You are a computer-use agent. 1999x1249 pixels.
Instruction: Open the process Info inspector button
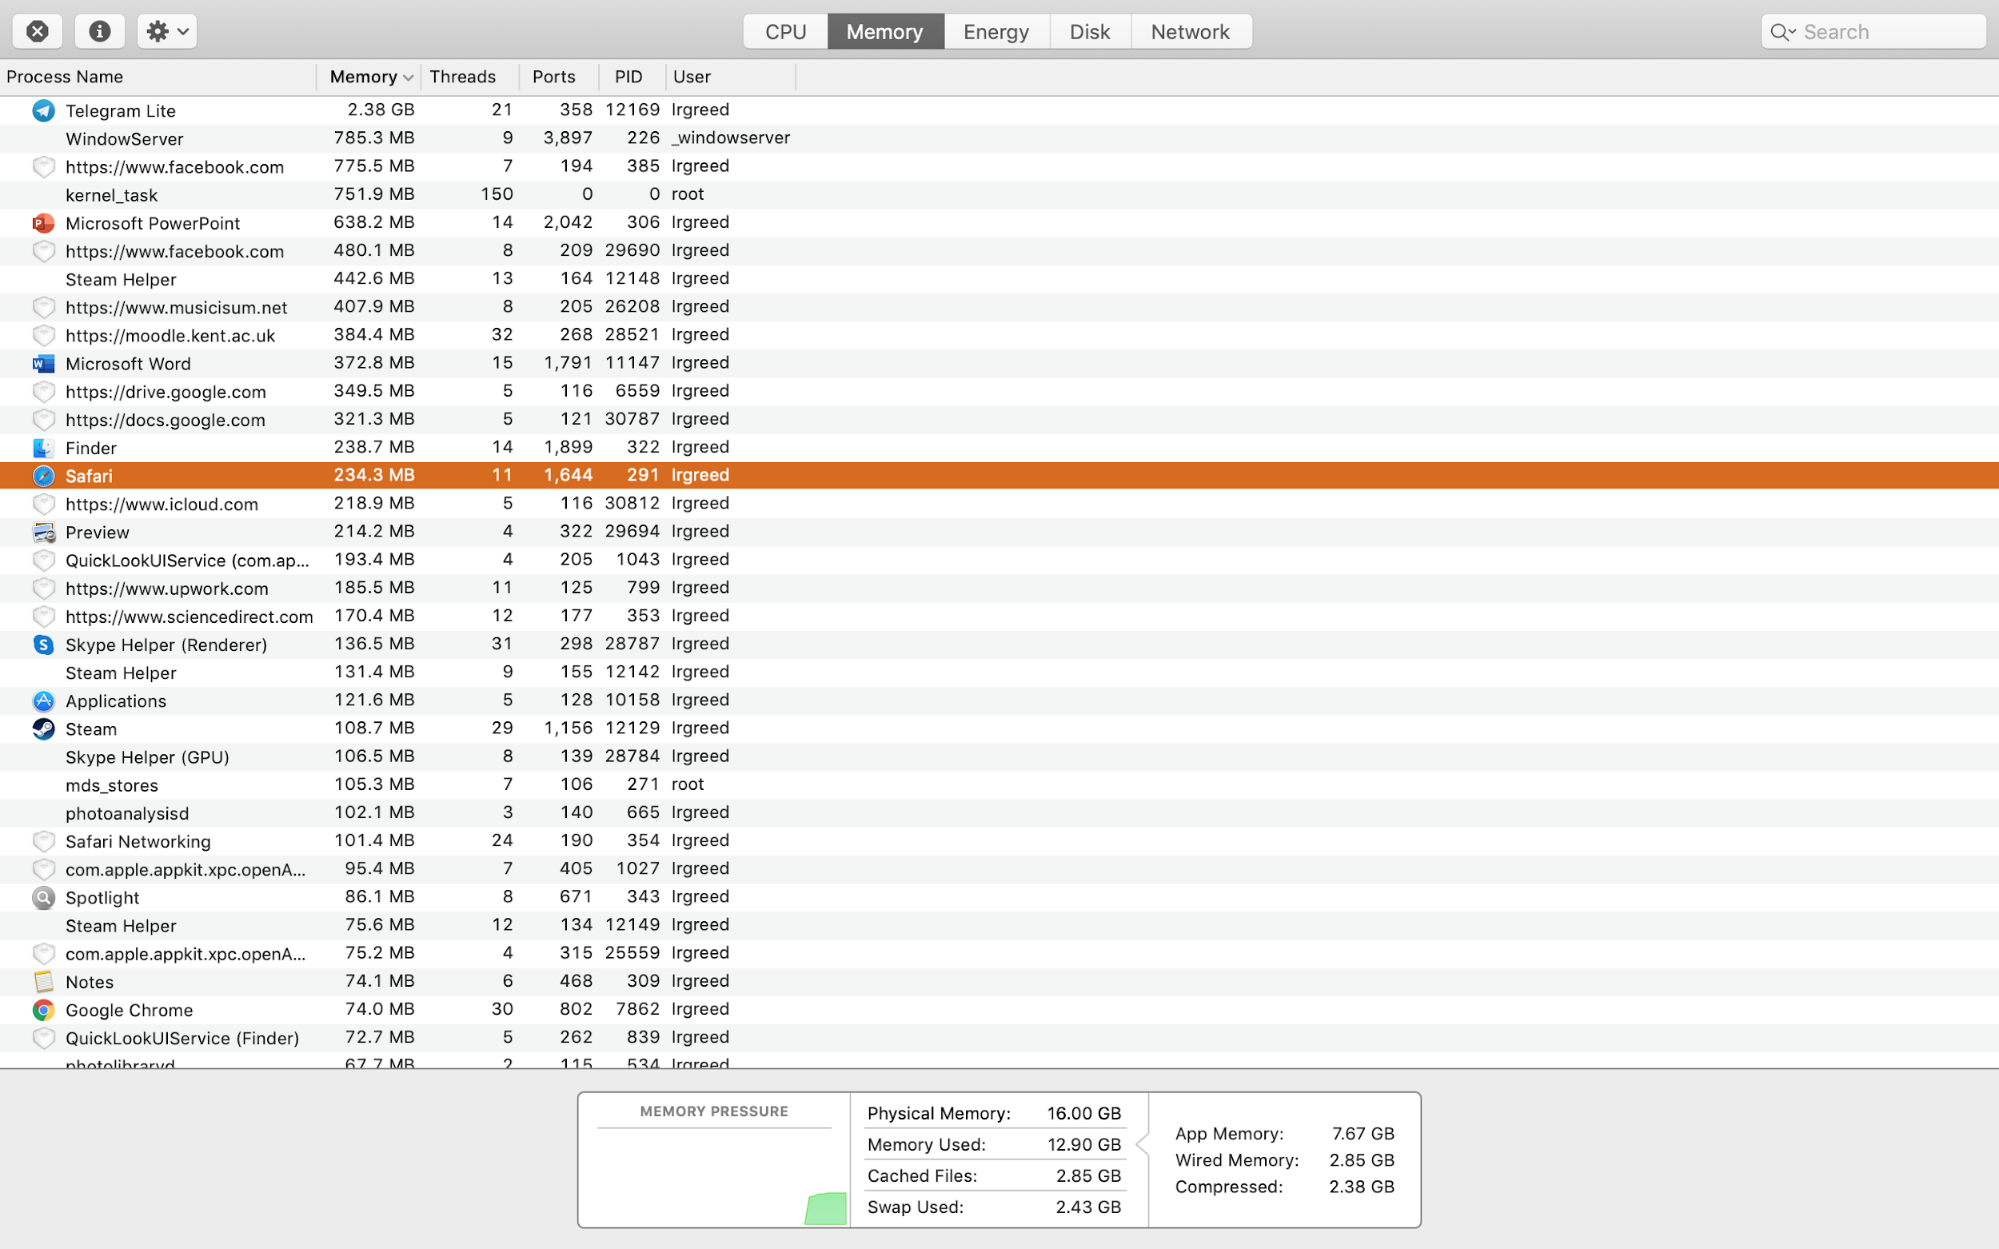coord(99,31)
